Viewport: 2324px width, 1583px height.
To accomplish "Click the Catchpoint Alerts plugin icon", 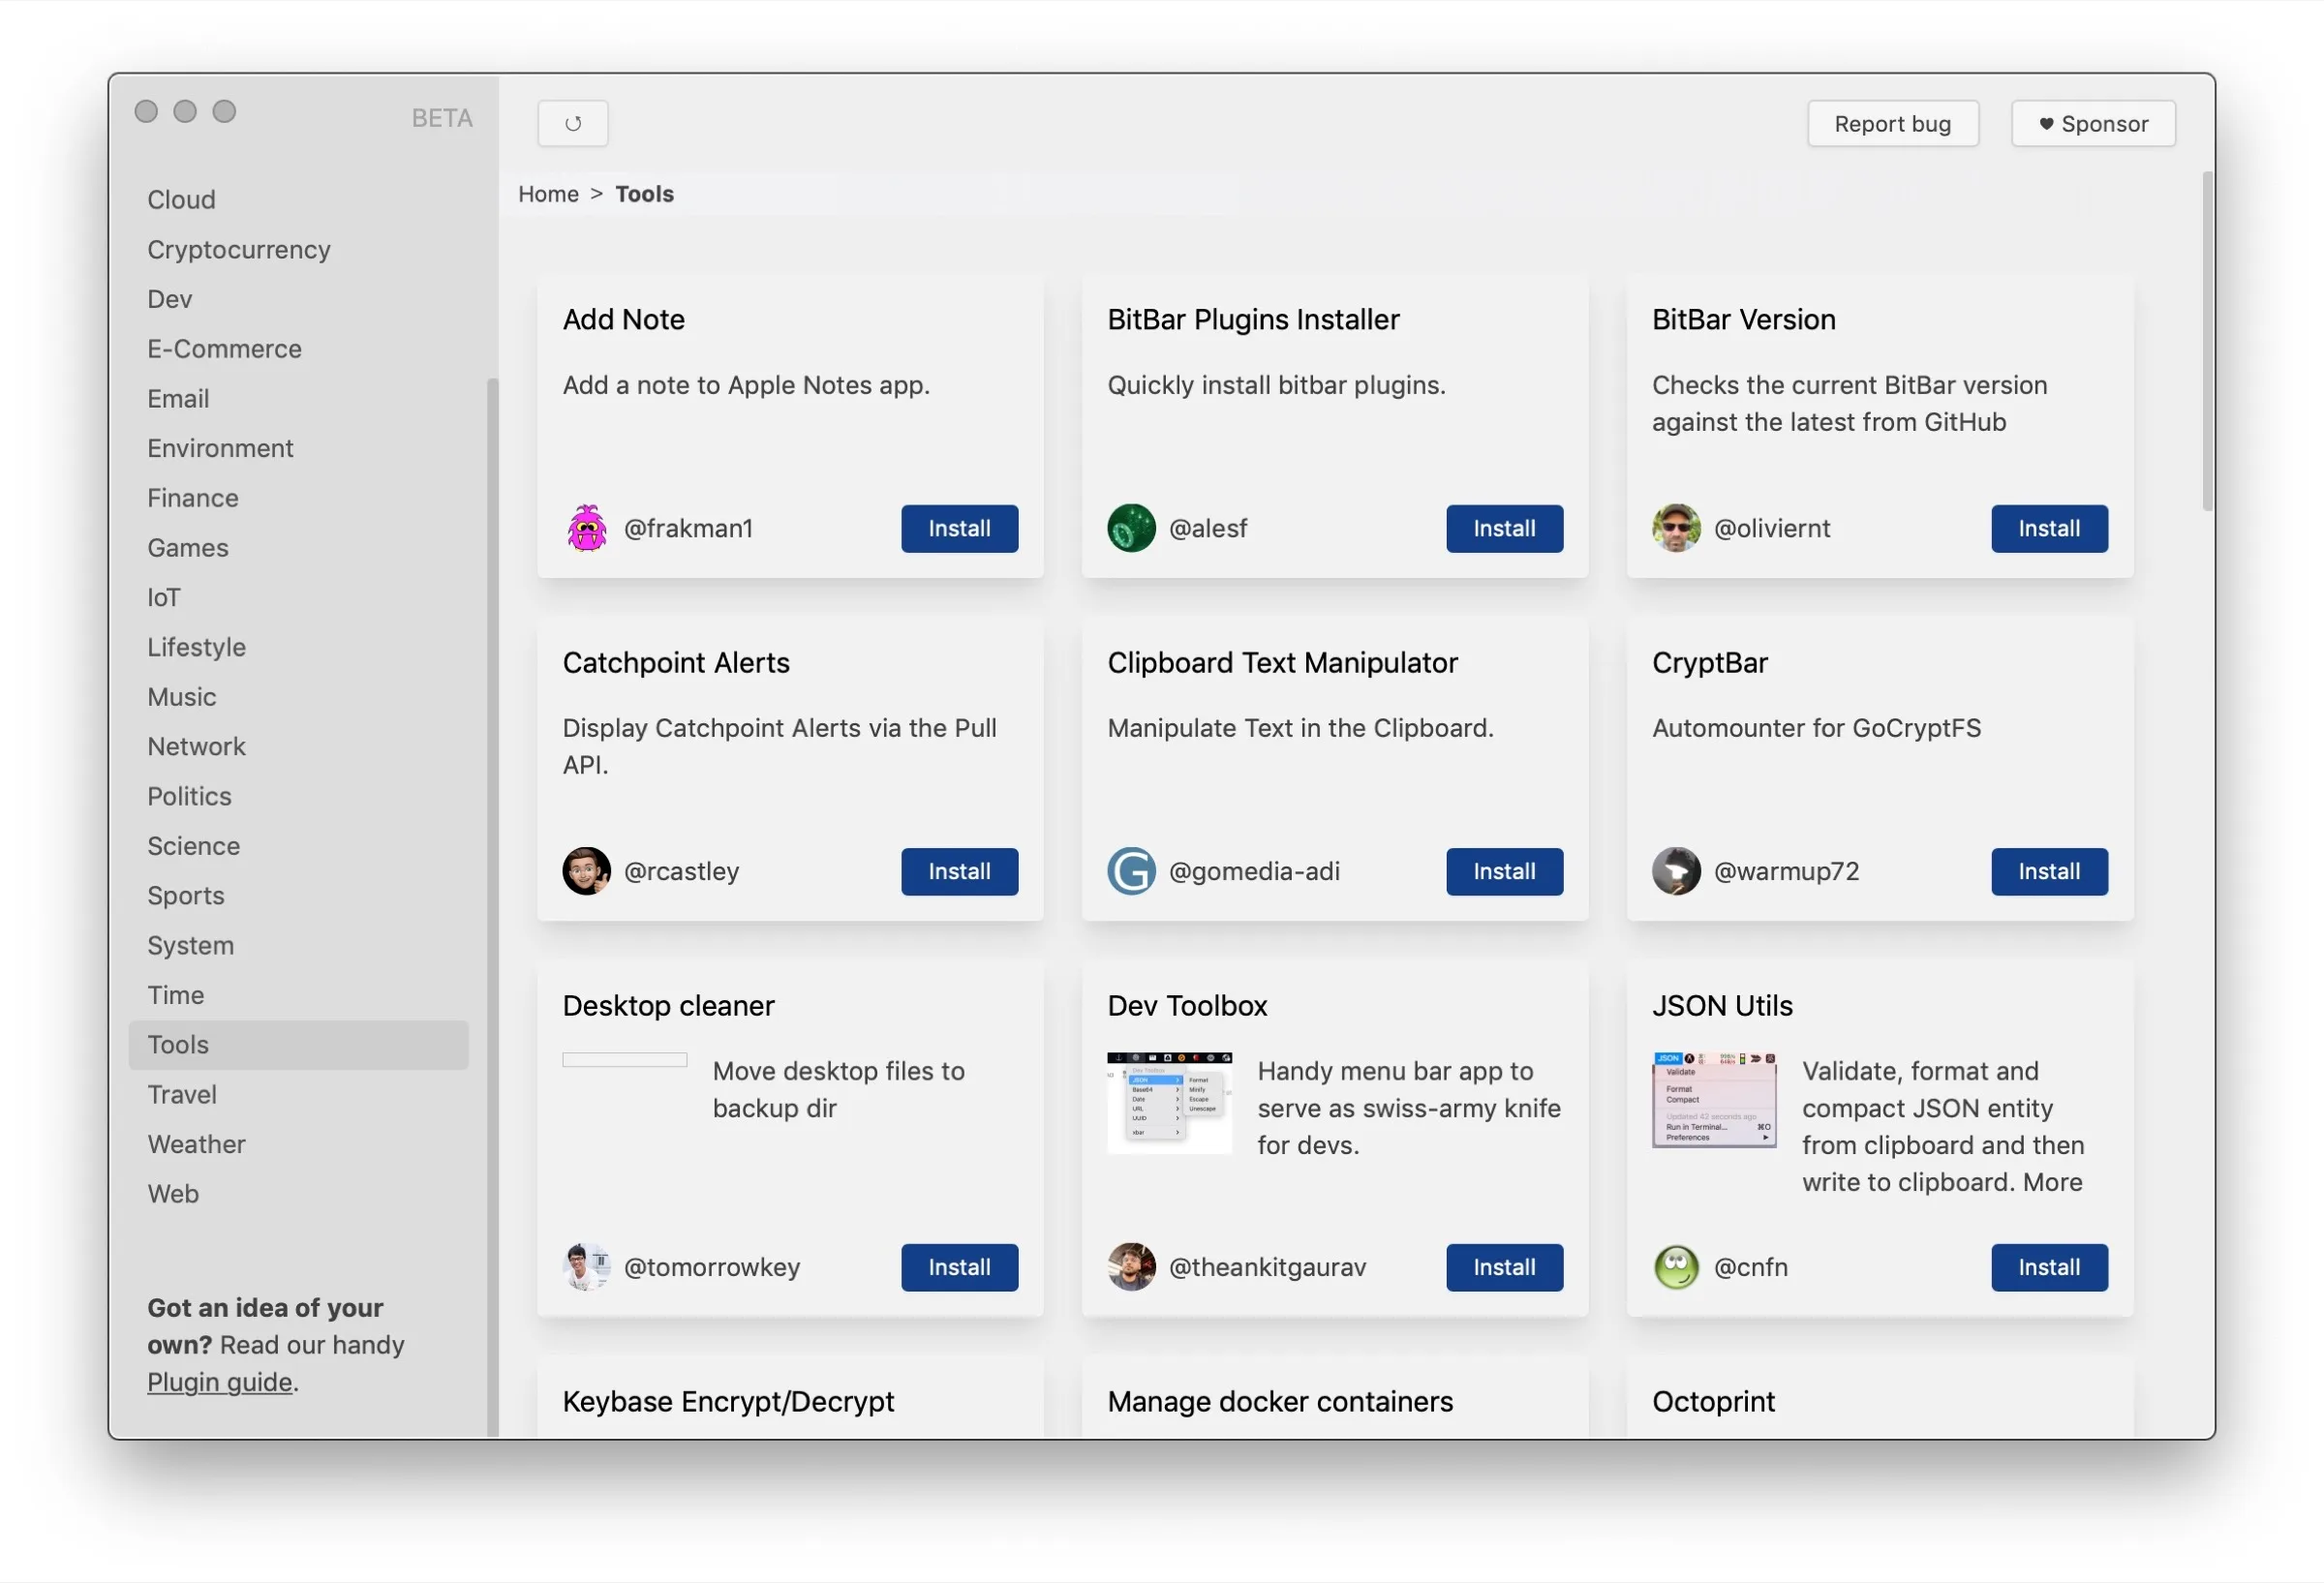I will click(586, 870).
